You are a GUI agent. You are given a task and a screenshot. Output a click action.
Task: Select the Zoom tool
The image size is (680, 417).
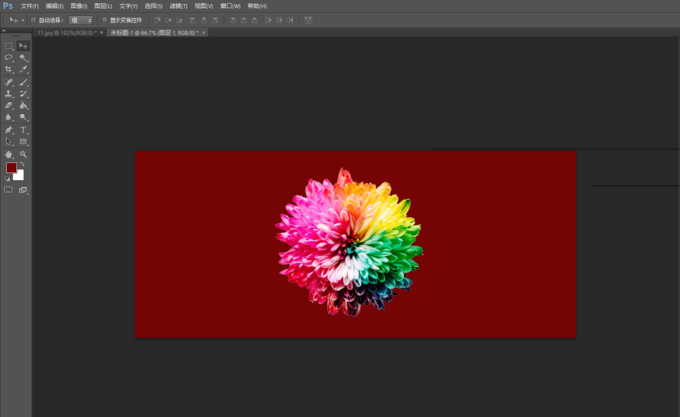[23, 154]
